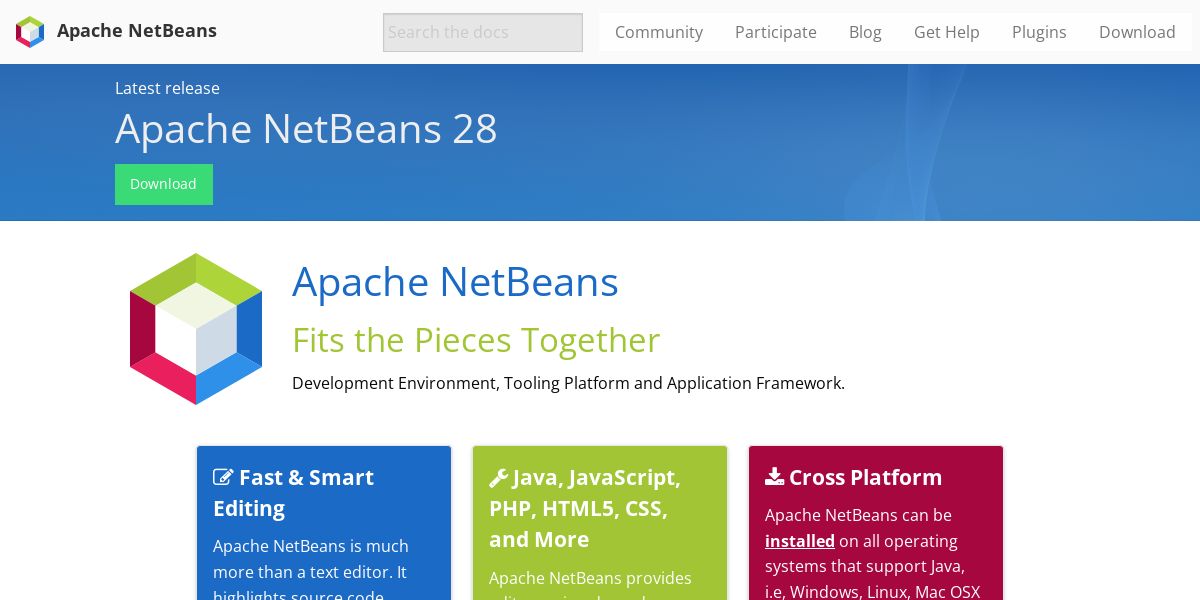Click the green Download button in banner
Viewport: 1200px width, 600px height.
164,184
